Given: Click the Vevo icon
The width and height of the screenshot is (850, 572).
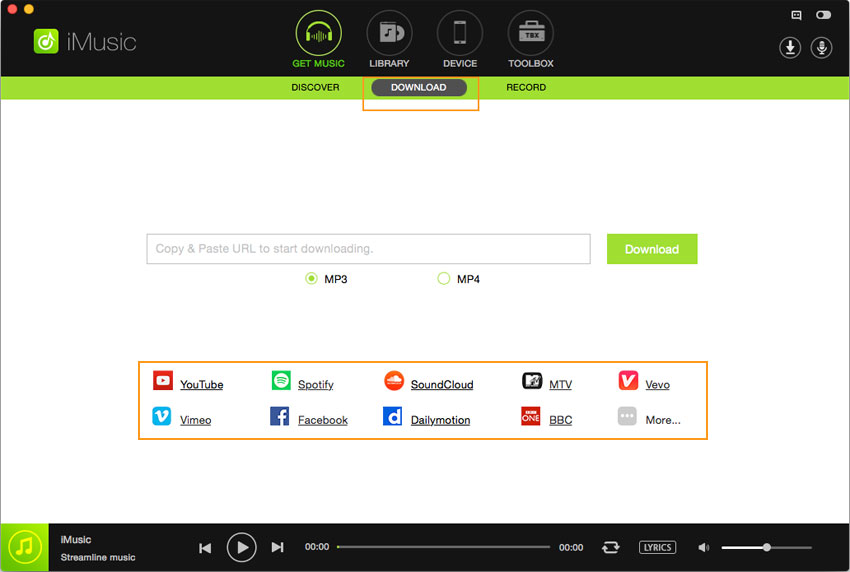Looking at the screenshot, I should pyautogui.click(x=628, y=381).
